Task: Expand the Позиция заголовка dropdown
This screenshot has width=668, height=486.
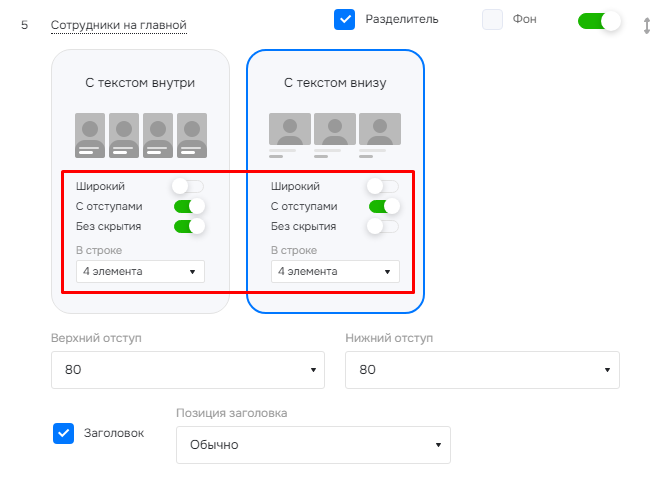Action: (313, 445)
